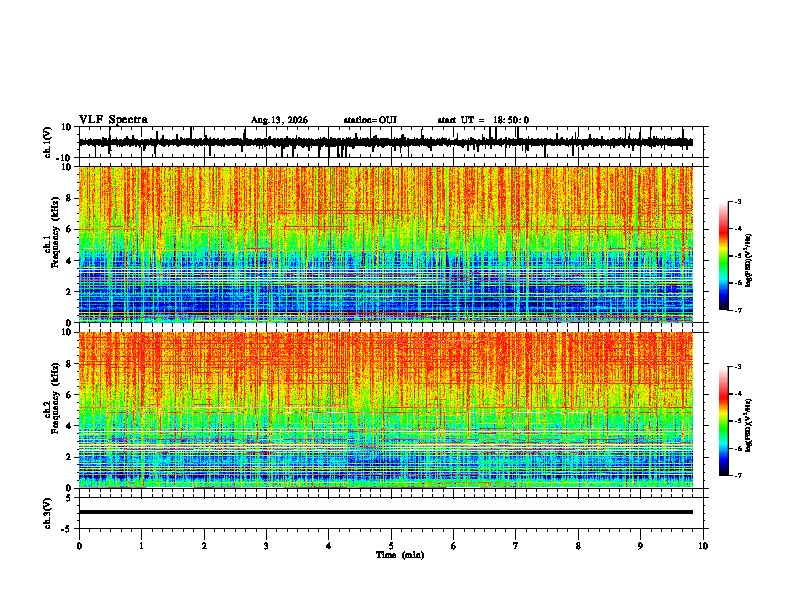This screenshot has height=612, width=792.
Task: Click time axis tick label "0"
Action: coord(79,546)
